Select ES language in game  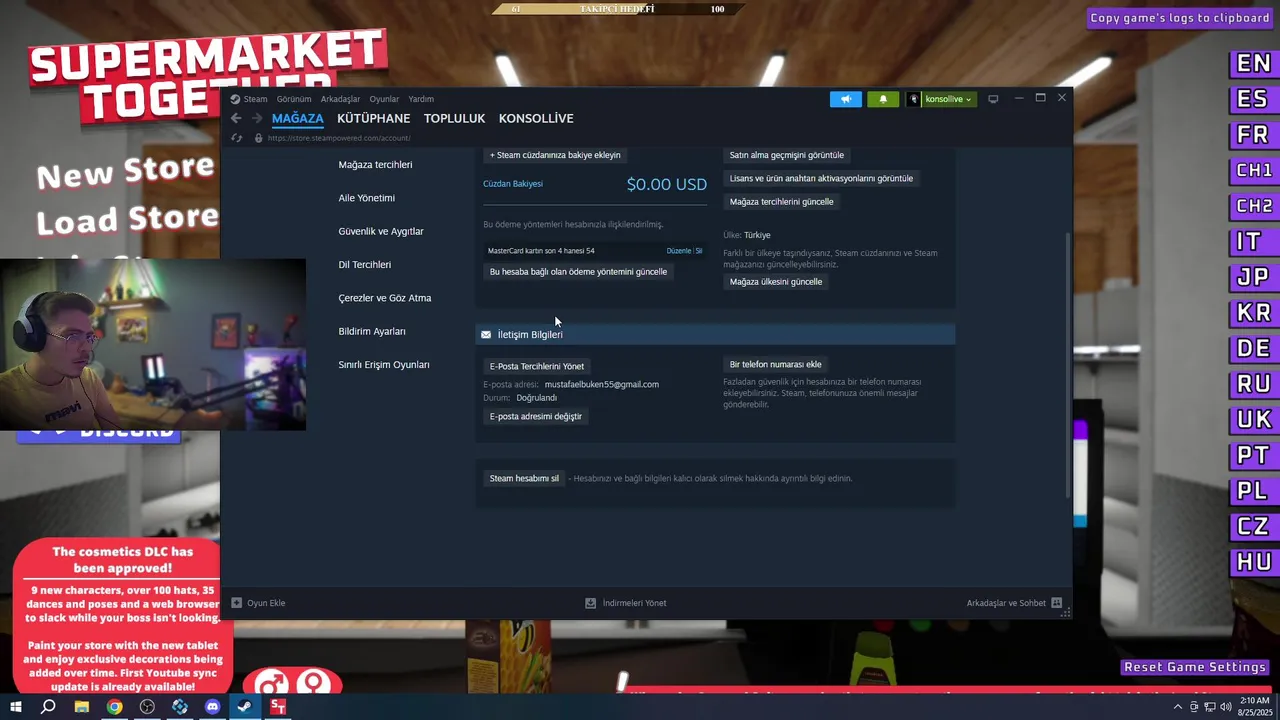(1254, 99)
